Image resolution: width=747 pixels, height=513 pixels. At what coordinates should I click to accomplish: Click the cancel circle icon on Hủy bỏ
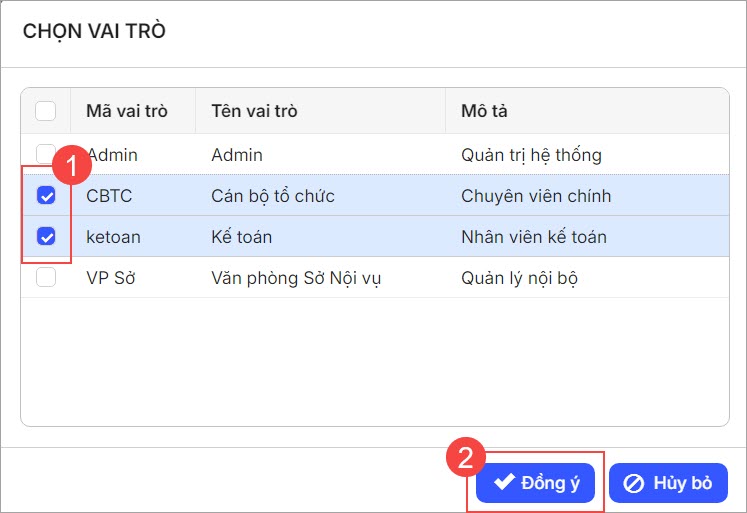[634, 483]
